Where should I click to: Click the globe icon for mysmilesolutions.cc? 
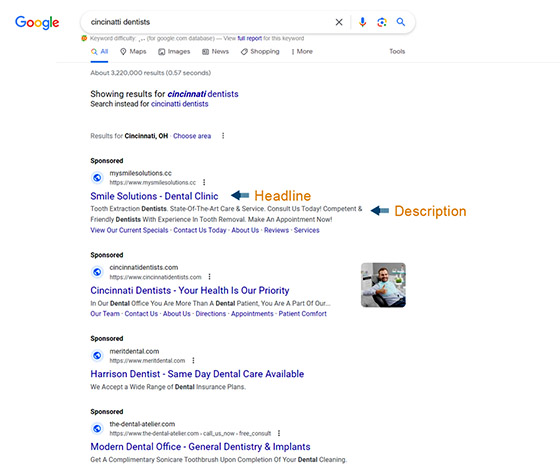[x=97, y=178]
